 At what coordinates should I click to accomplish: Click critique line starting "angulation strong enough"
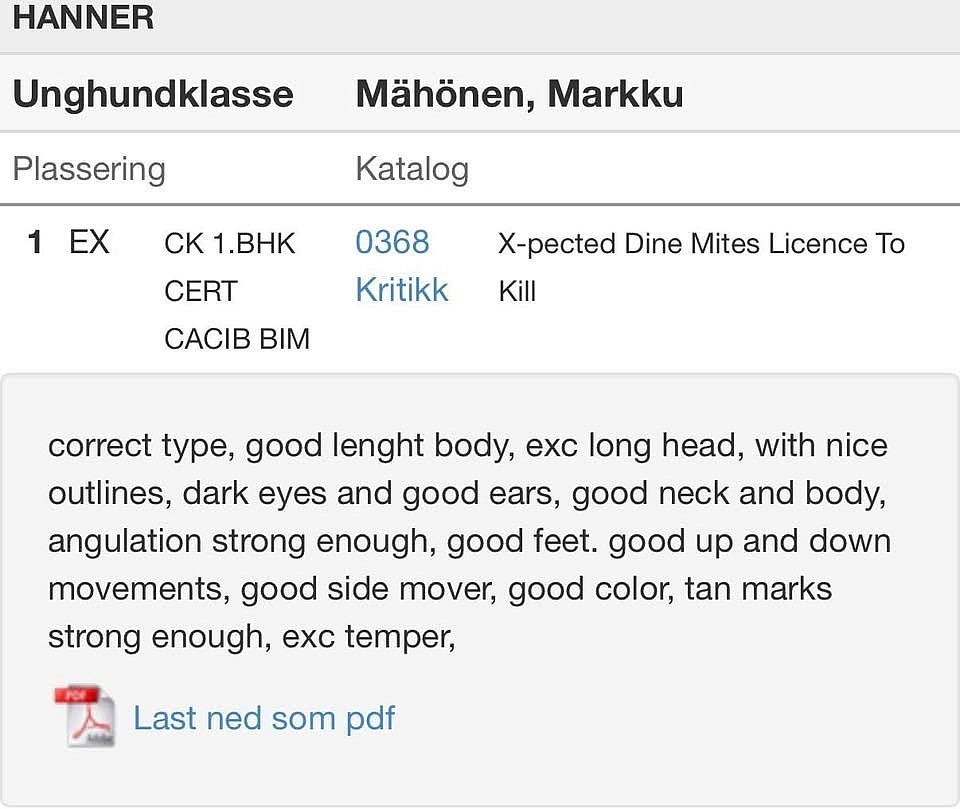pyautogui.click(x=469, y=541)
